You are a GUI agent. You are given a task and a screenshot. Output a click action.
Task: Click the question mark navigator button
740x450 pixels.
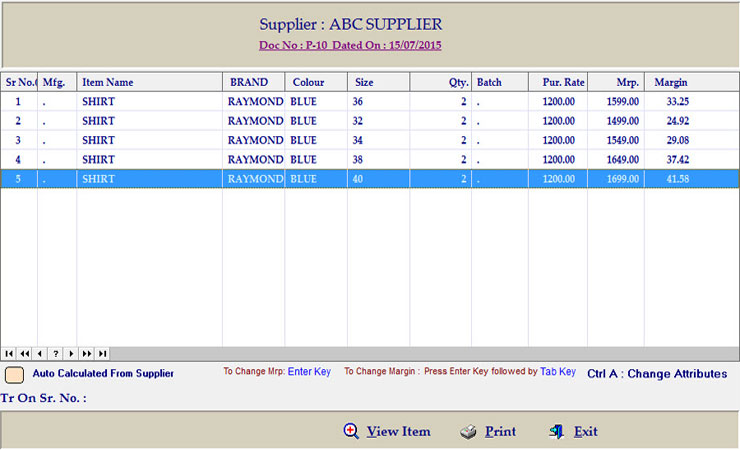tap(56, 353)
